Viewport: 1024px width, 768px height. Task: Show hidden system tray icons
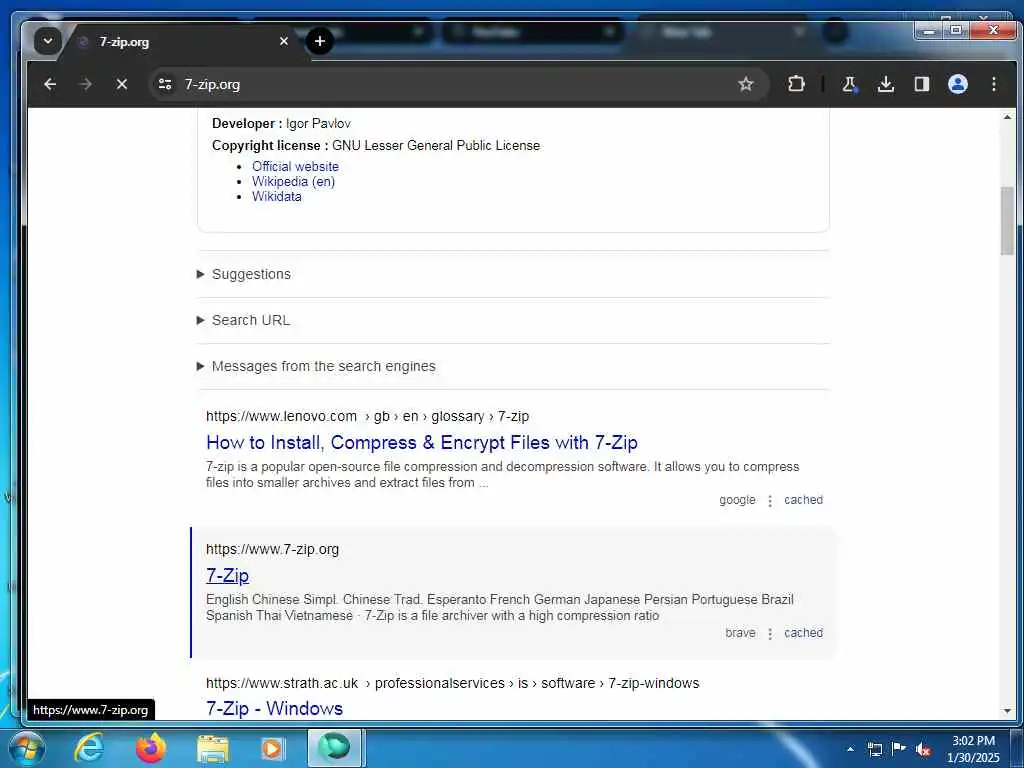(x=850, y=749)
